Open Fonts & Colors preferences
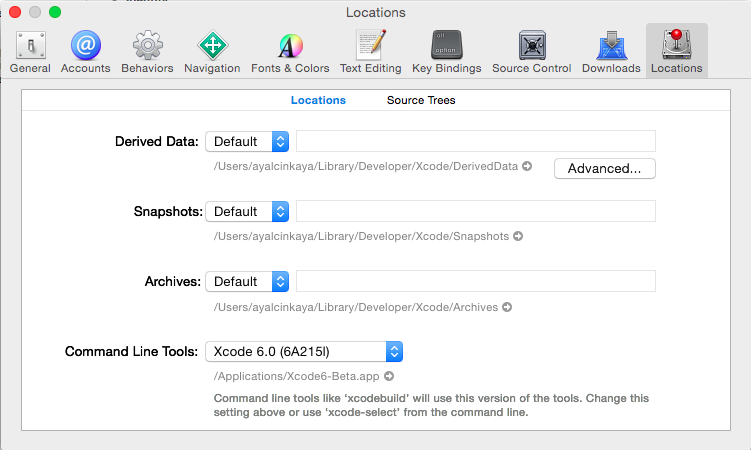The height and width of the screenshot is (450, 751). point(290,52)
